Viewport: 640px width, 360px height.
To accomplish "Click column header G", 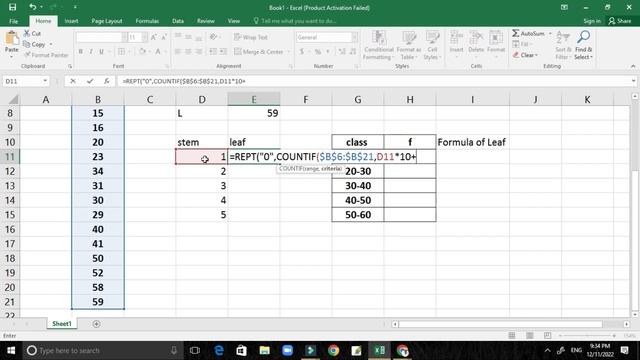I will click(358, 99).
